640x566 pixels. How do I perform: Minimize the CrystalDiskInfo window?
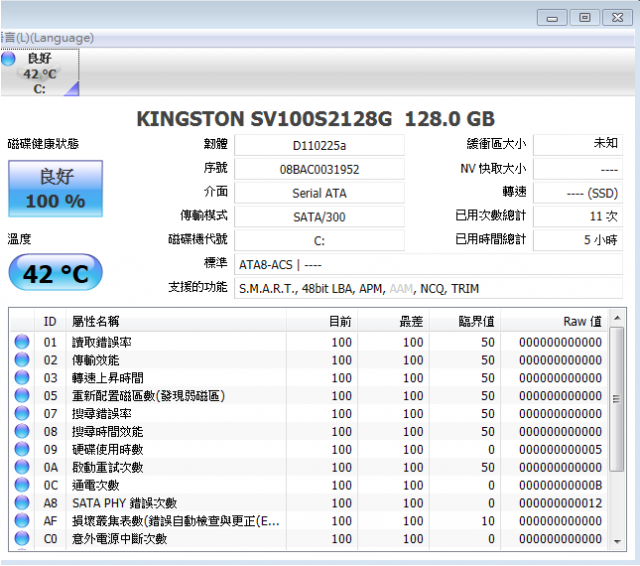[552, 18]
